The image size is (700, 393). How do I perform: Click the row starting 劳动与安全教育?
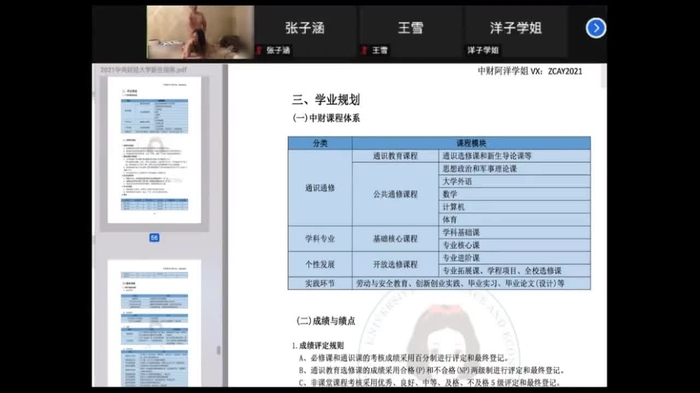471,283
